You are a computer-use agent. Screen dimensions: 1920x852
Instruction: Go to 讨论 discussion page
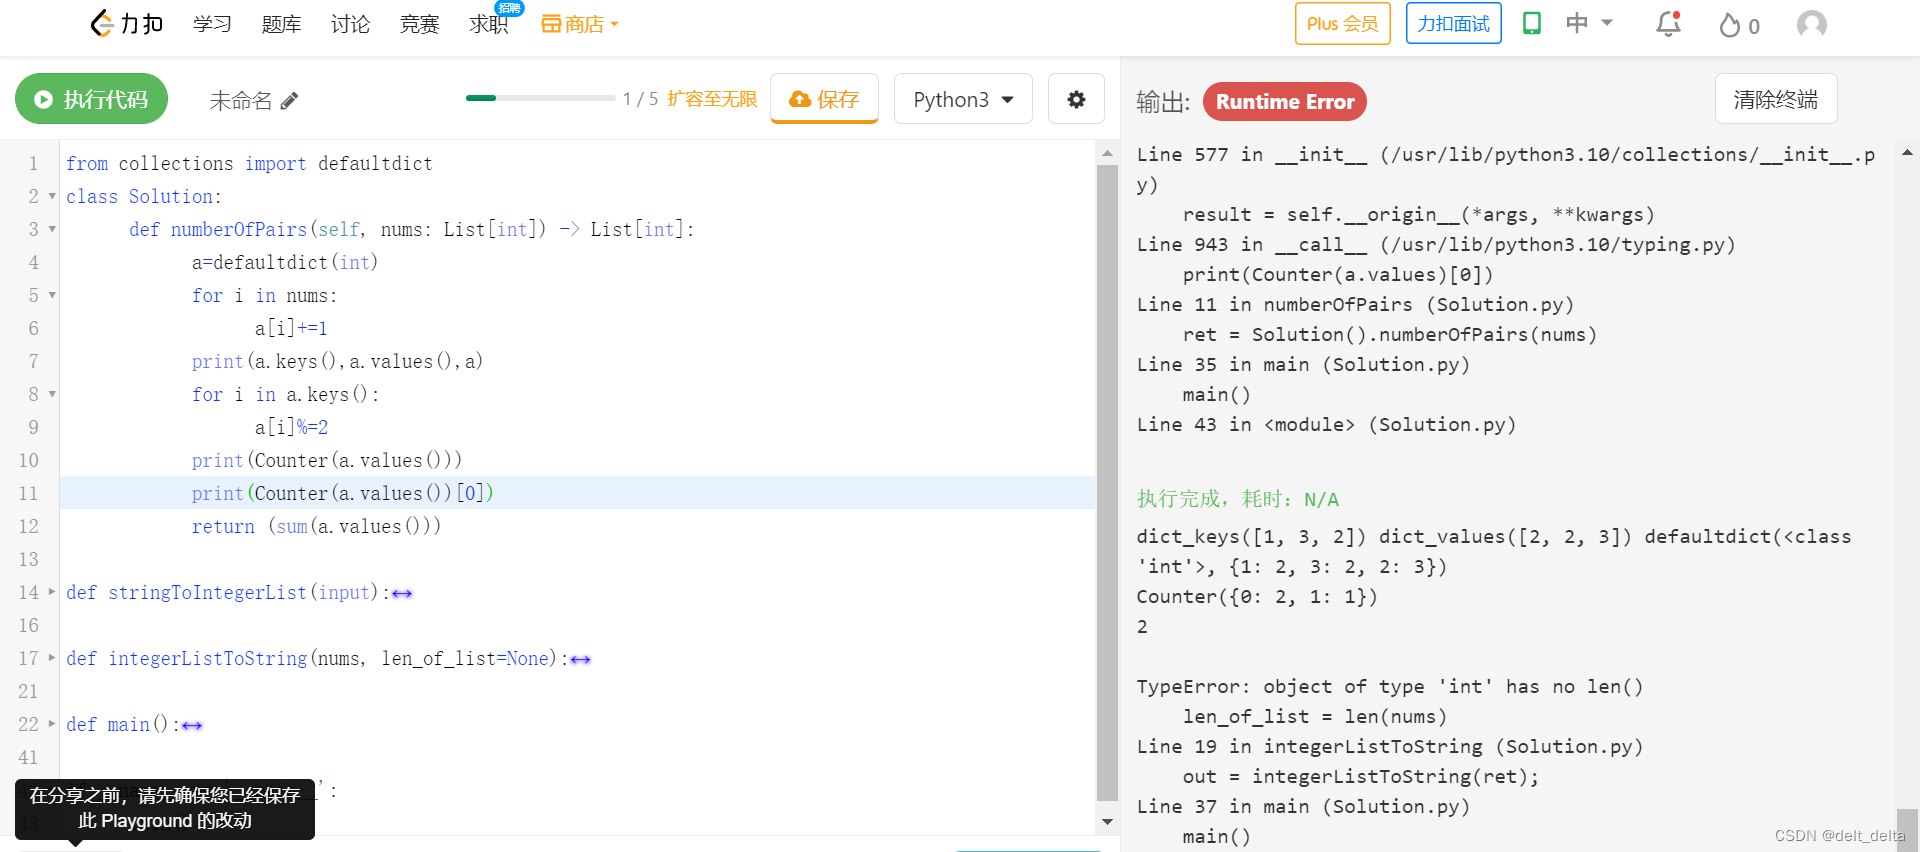click(350, 24)
